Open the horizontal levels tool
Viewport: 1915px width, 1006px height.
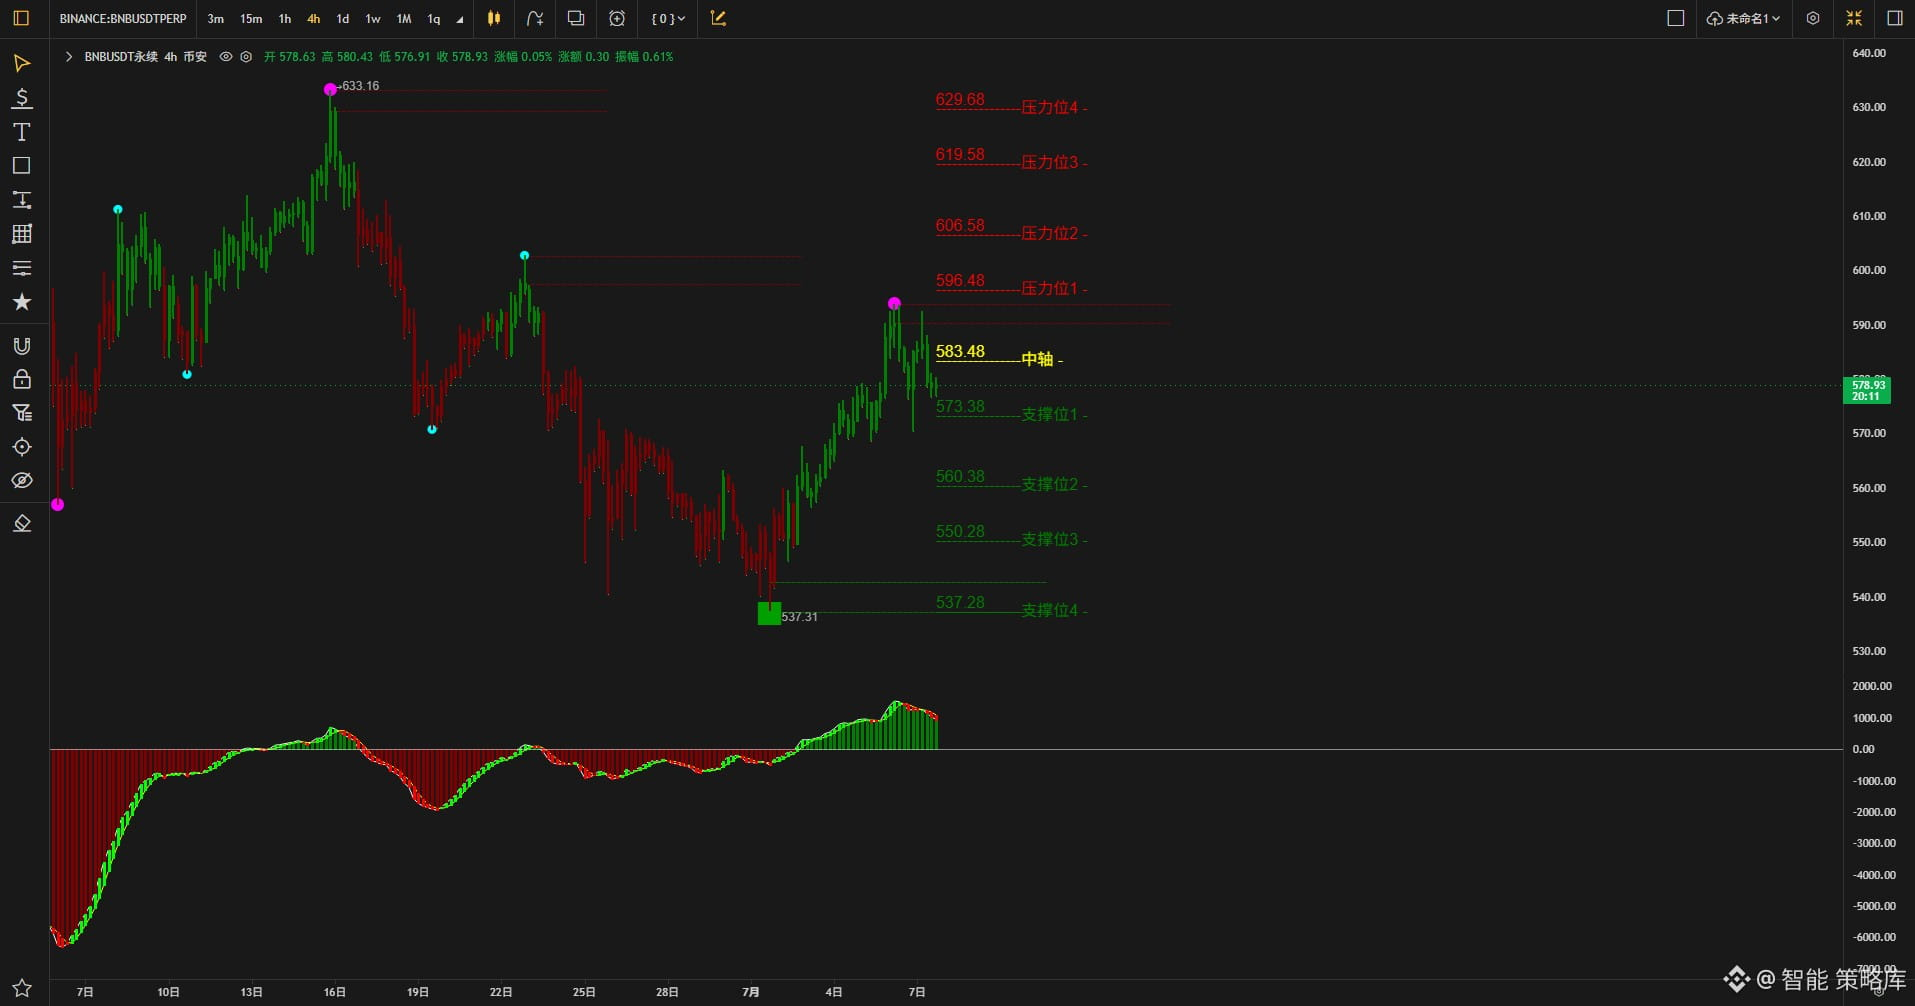tap(21, 268)
